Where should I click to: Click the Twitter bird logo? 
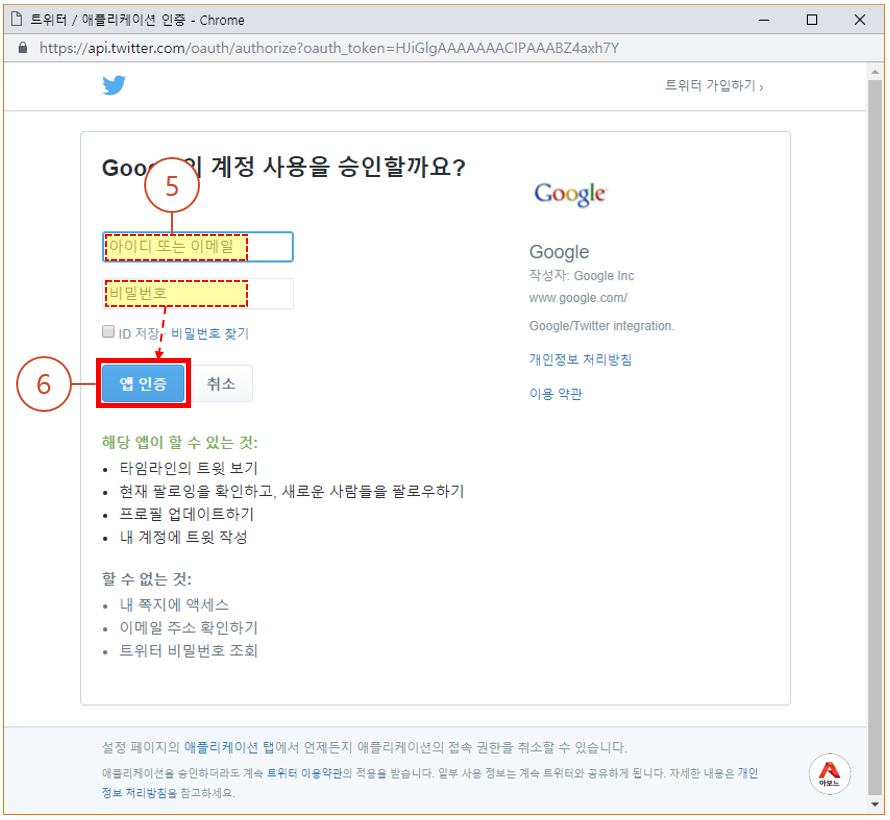click(114, 85)
